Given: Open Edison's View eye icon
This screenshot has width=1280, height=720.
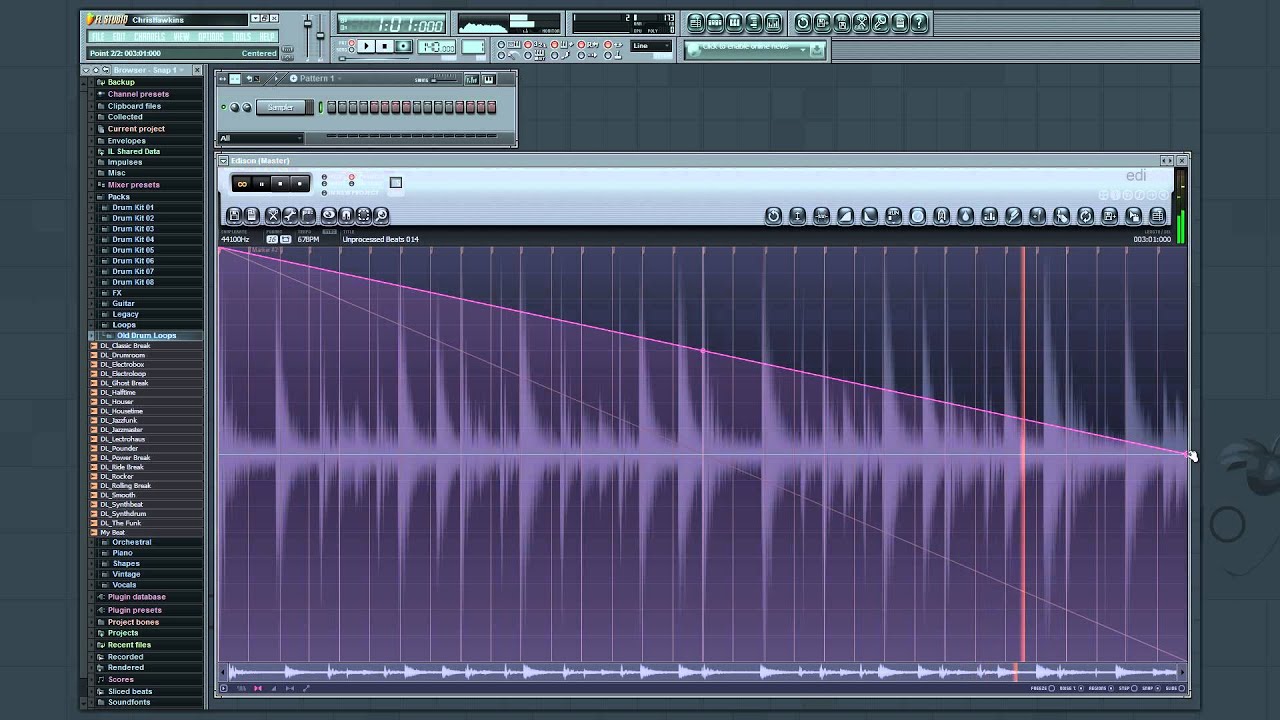Looking at the screenshot, I should (x=329, y=215).
